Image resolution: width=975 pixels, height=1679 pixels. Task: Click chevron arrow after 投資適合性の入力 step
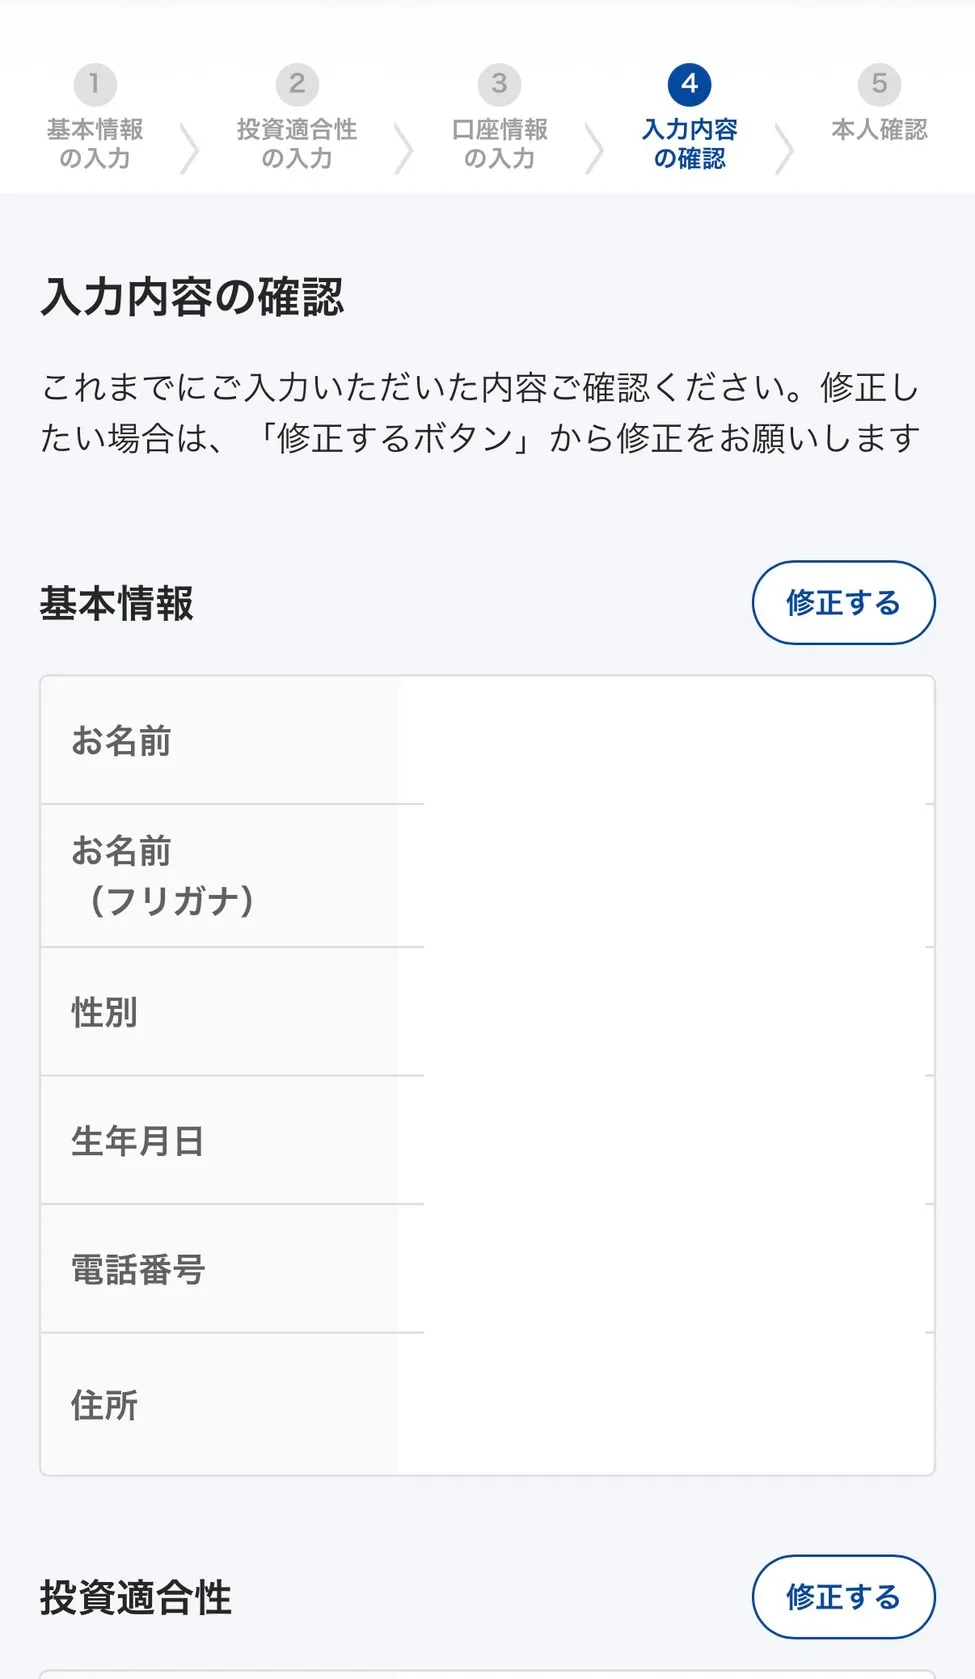coord(402,149)
